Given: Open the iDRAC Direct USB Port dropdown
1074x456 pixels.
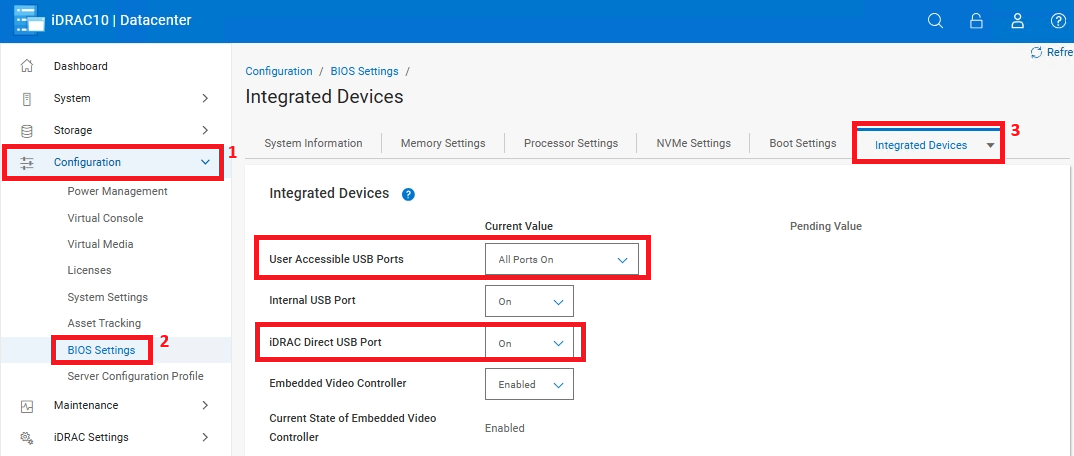Looking at the screenshot, I should click(x=529, y=343).
